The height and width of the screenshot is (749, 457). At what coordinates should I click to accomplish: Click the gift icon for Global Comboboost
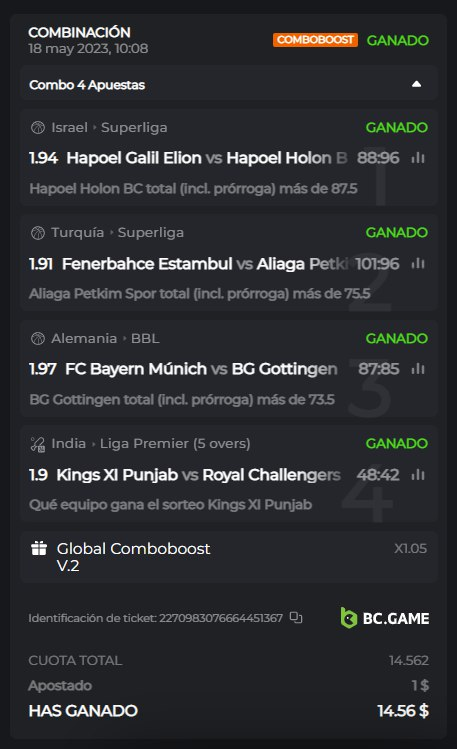tap(39, 548)
